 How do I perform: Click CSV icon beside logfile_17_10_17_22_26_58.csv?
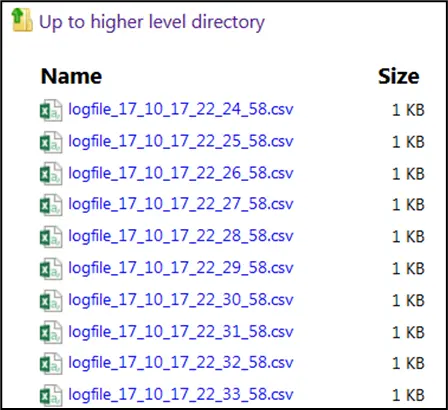point(51,174)
